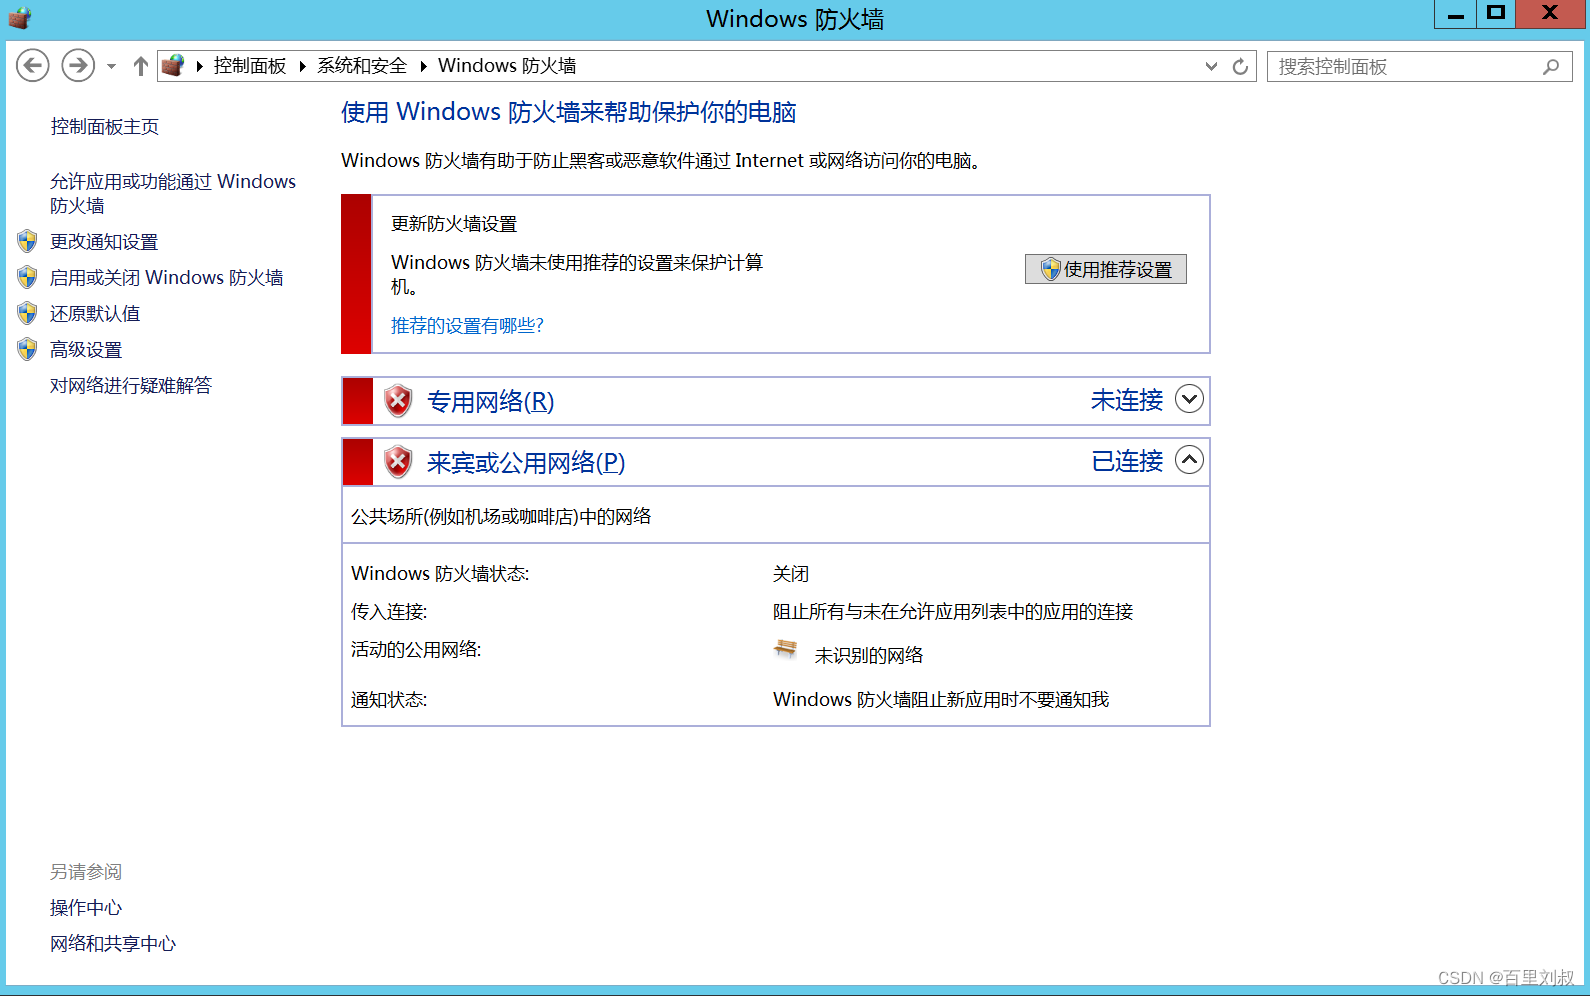
Task: Open 启用或关闭 Windows 防火墙 link
Action: click(x=167, y=277)
